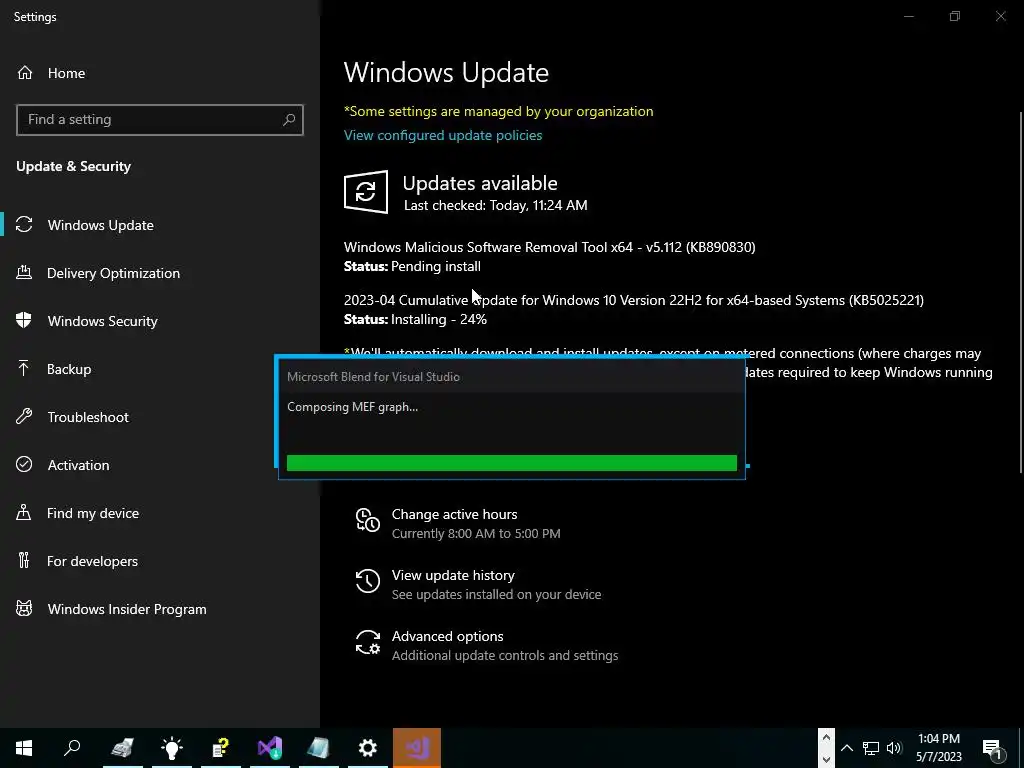Click the Composing MEF graph status text

pos(353,407)
